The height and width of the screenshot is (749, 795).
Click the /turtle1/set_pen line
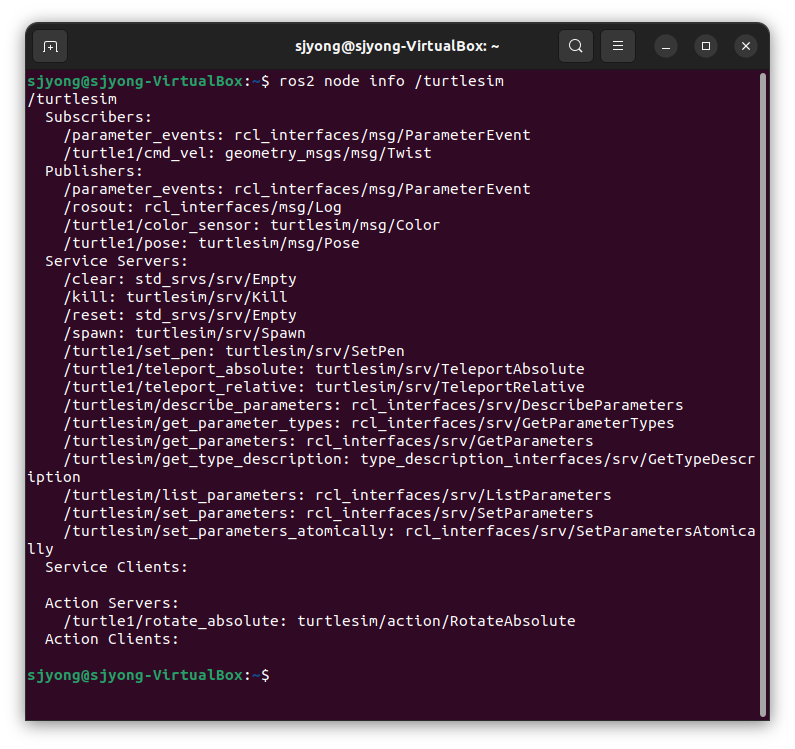coord(234,351)
